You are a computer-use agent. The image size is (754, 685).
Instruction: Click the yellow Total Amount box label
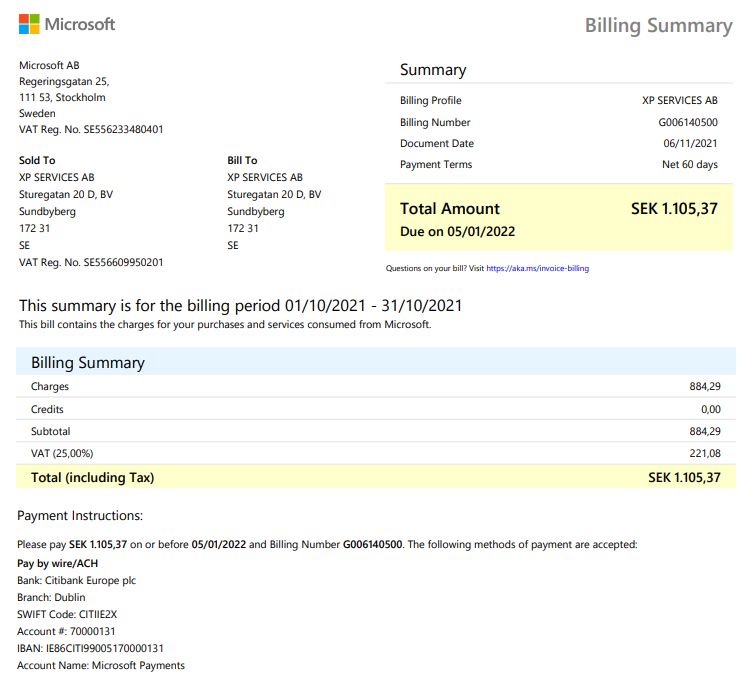pyautogui.click(x=449, y=209)
